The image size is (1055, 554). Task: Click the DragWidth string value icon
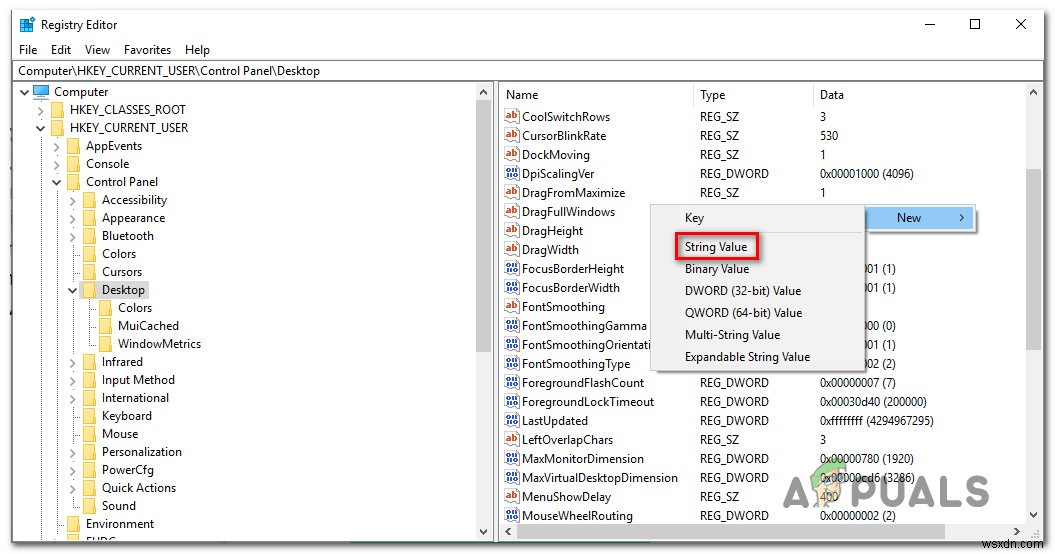[x=511, y=249]
